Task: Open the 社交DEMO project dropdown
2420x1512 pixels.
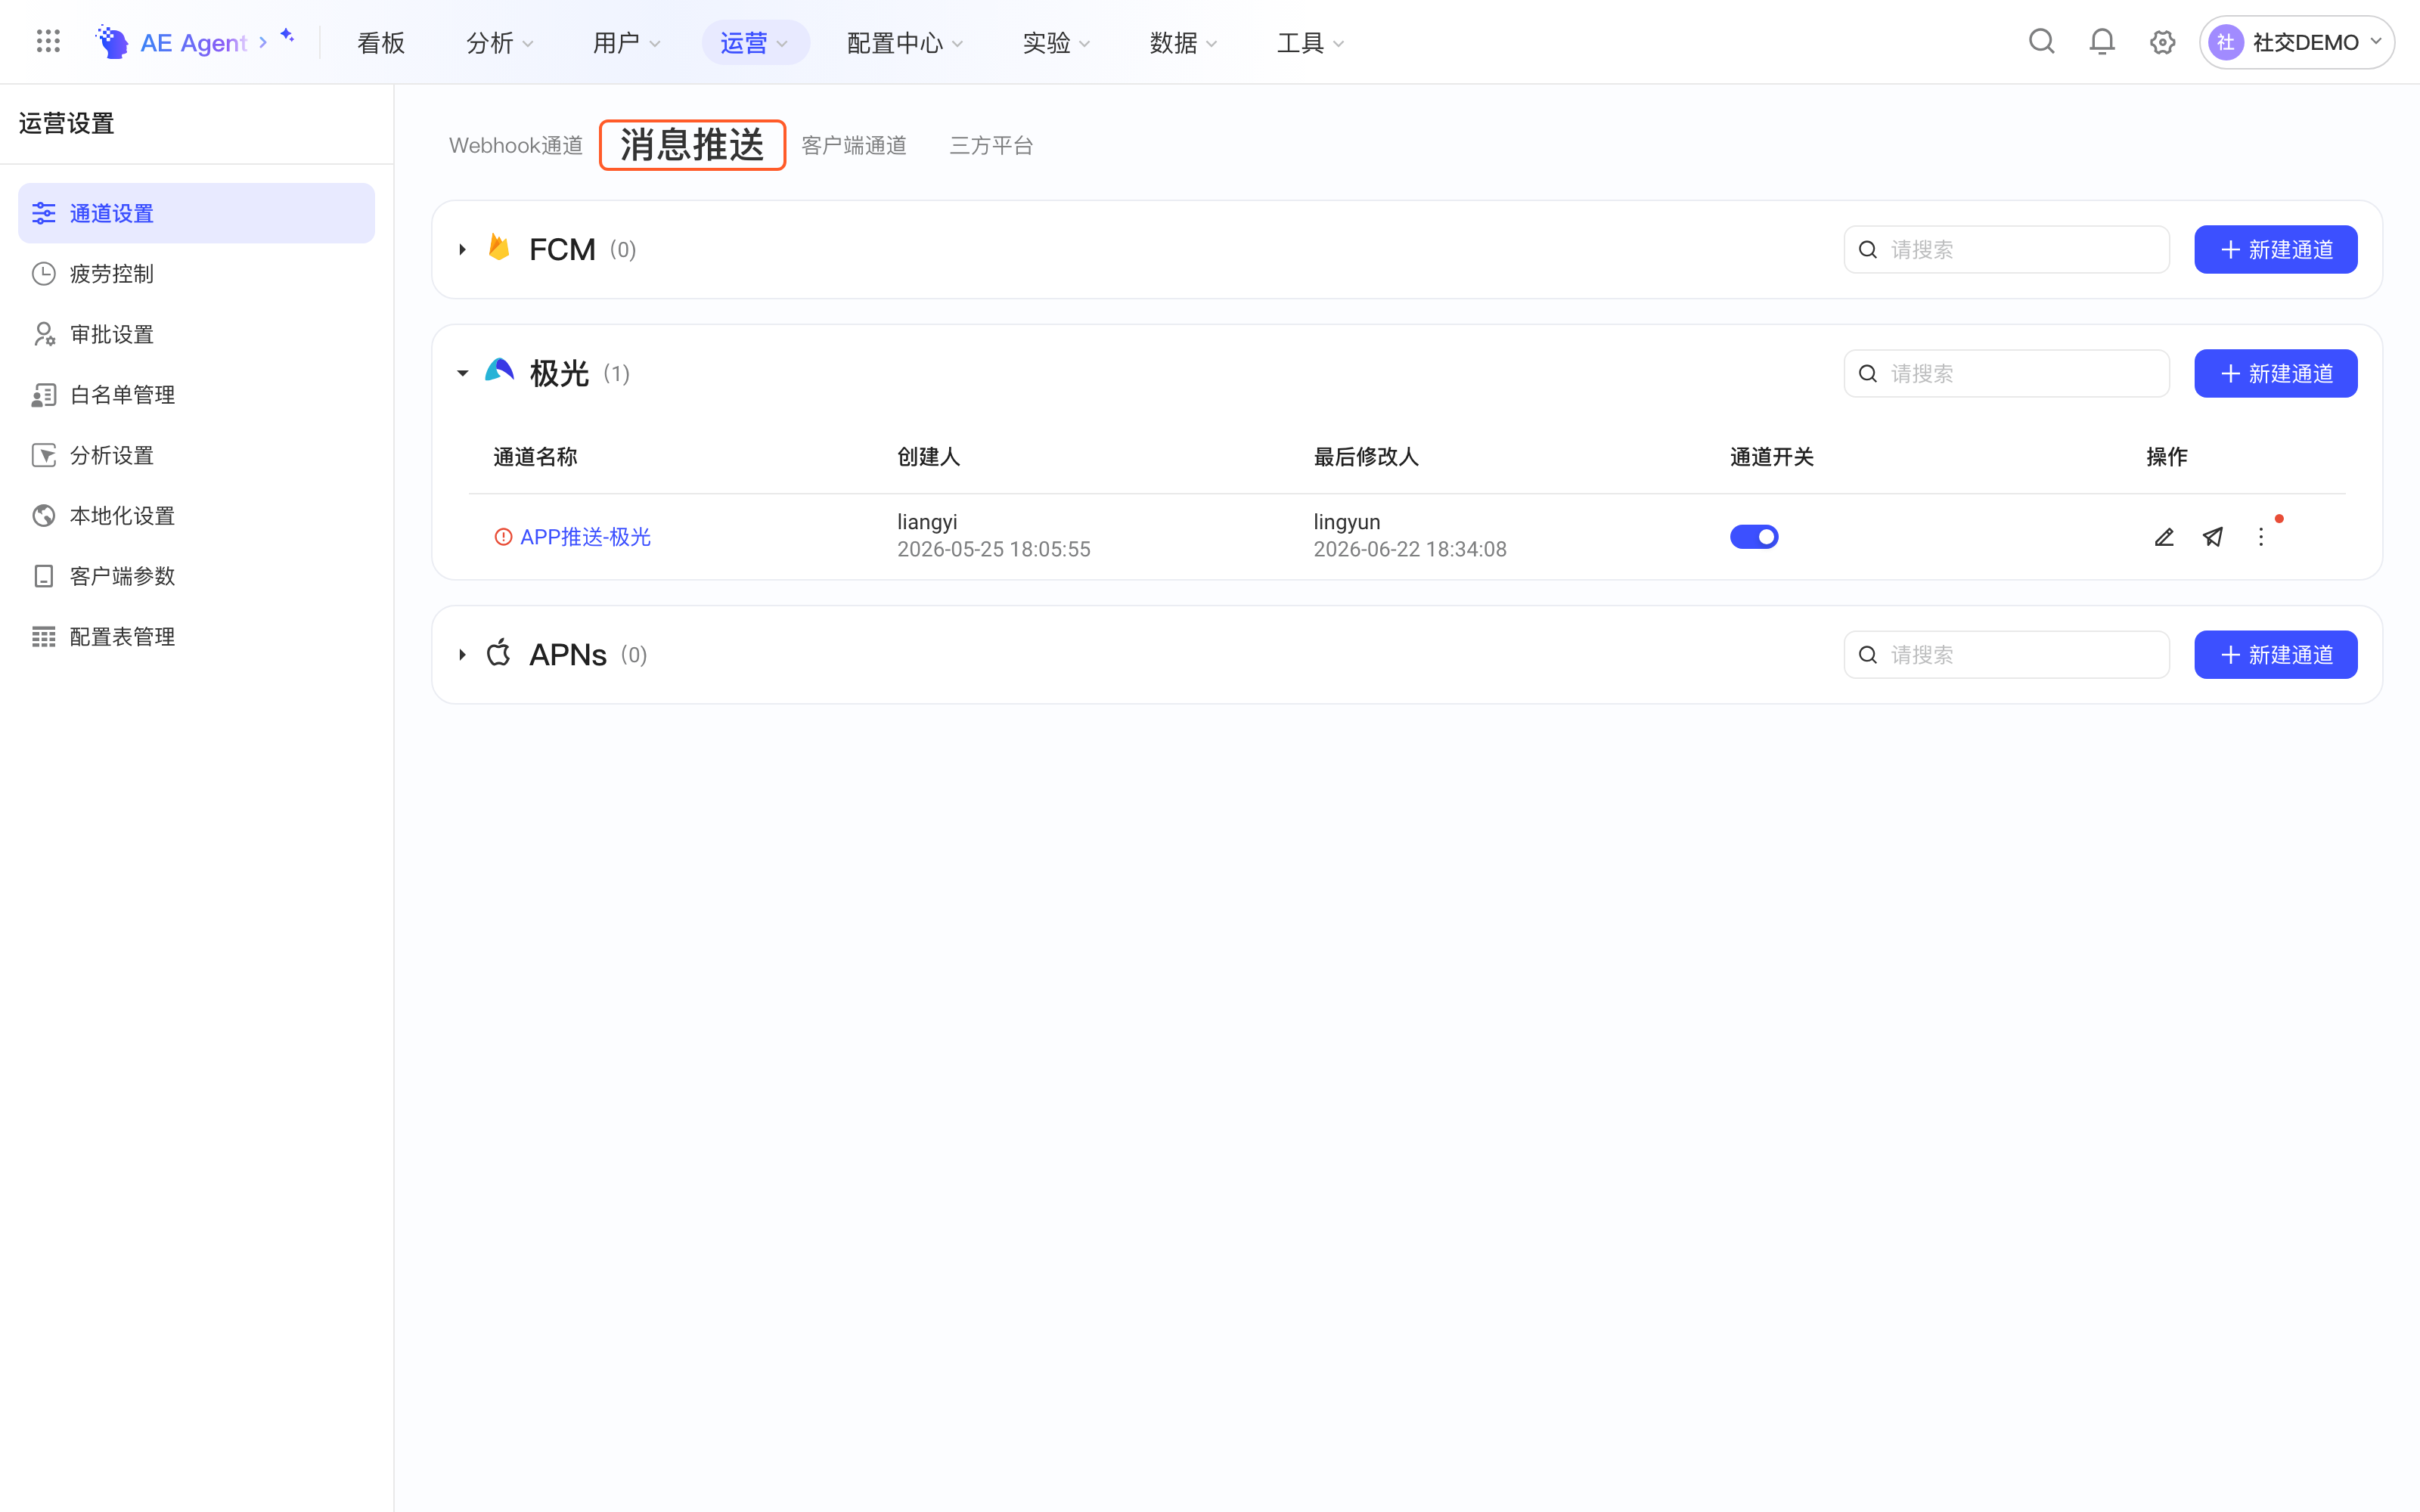Action: (2297, 42)
